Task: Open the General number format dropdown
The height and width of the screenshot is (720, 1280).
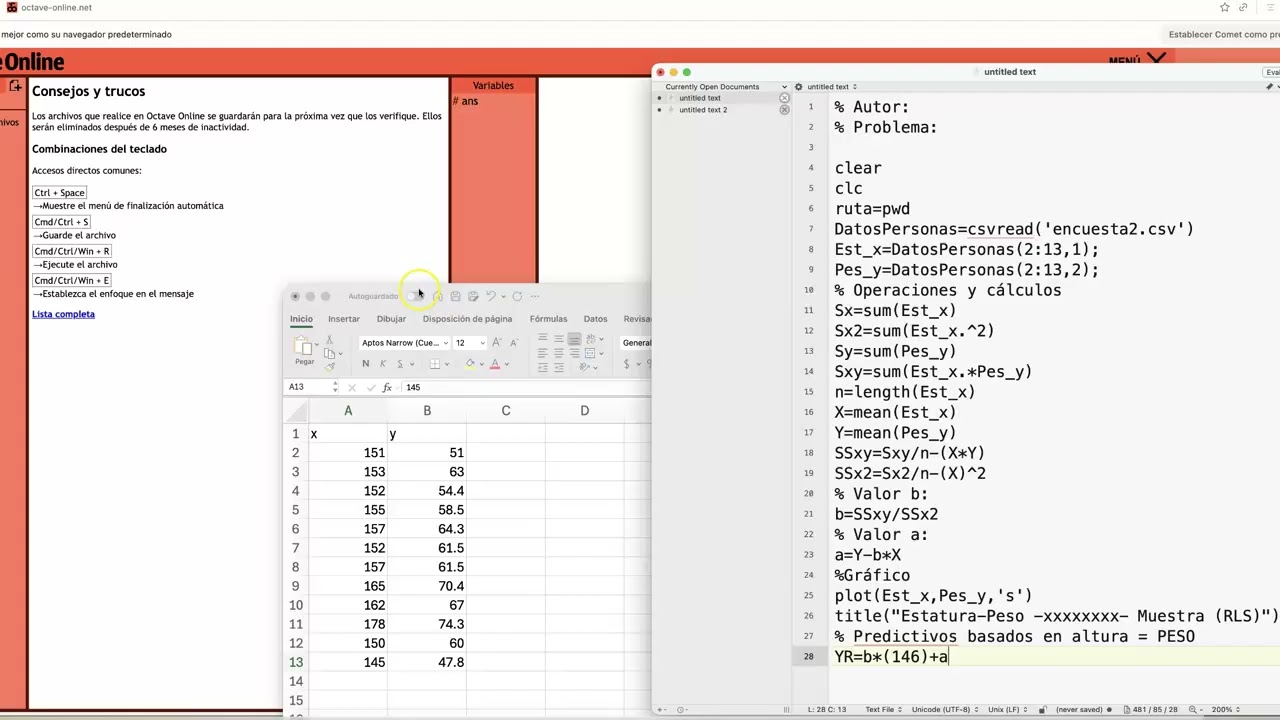Action: click(636, 343)
